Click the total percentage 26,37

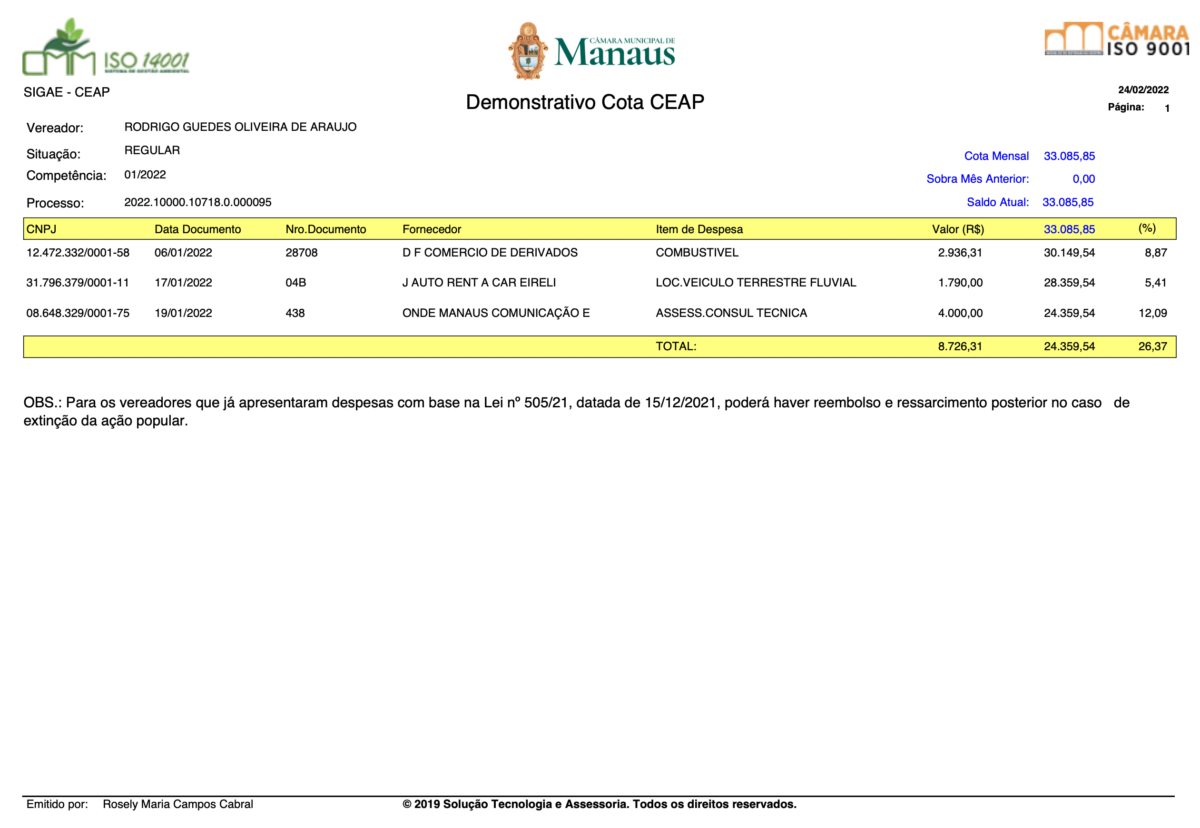pyautogui.click(x=1152, y=346)
